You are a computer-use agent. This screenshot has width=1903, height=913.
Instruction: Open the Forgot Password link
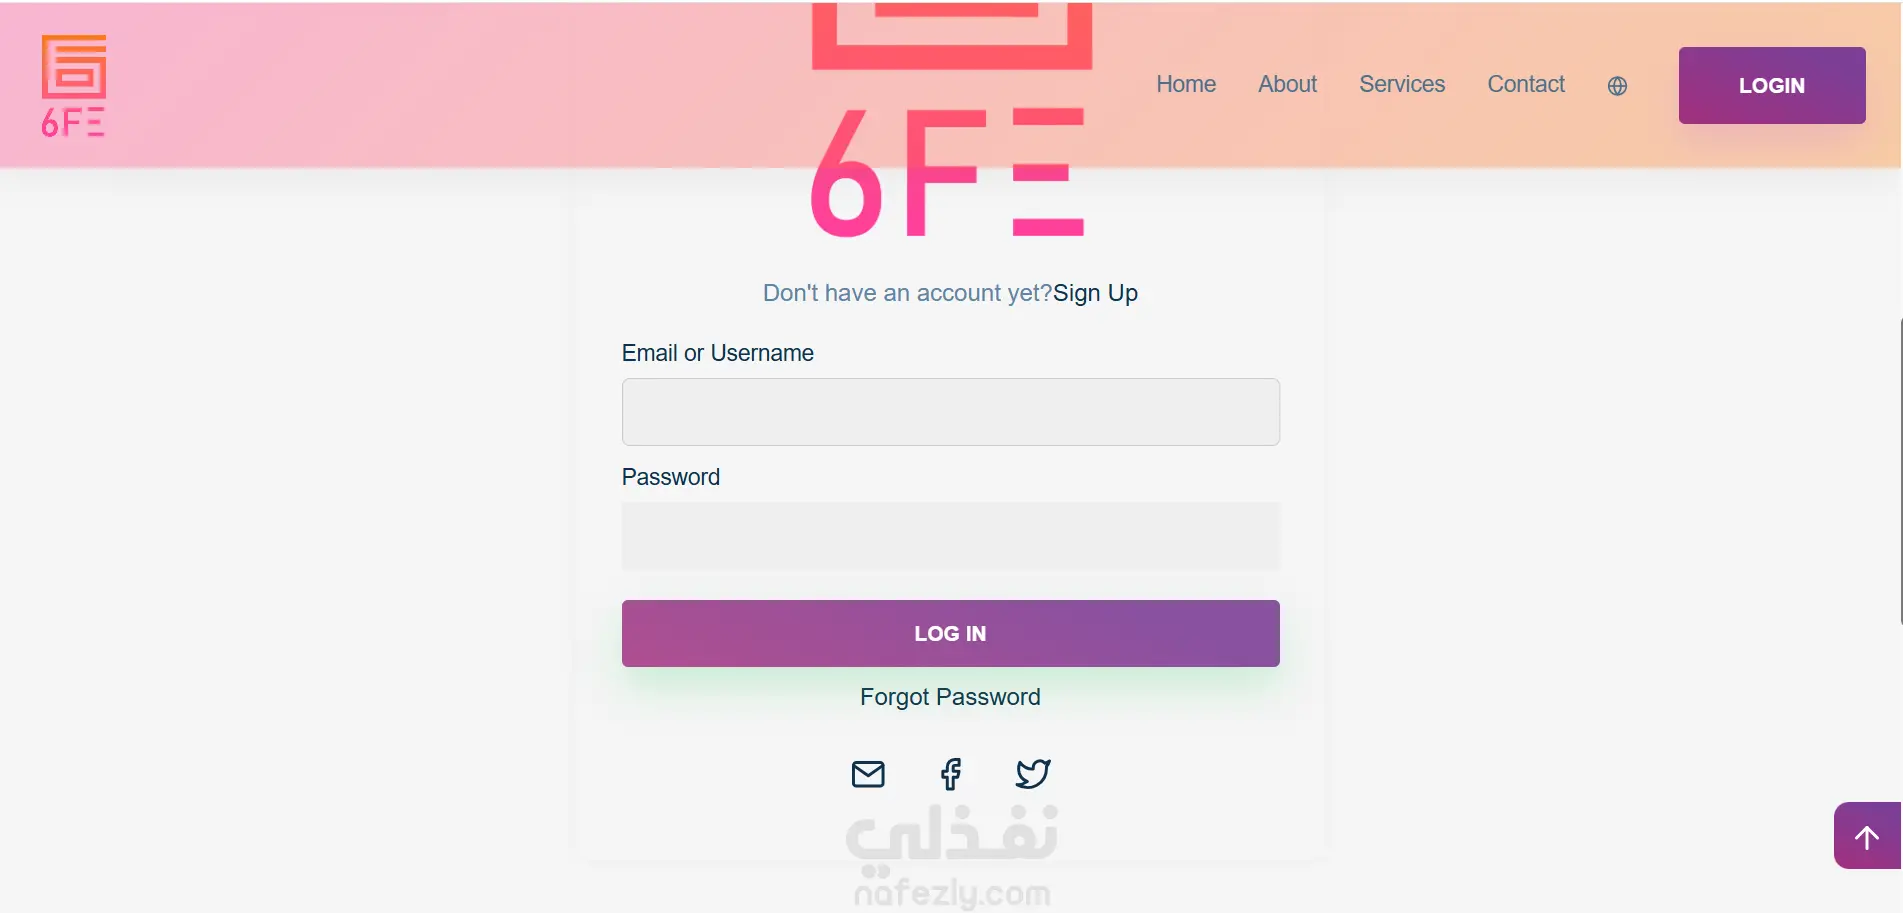[x=950, y=697]
